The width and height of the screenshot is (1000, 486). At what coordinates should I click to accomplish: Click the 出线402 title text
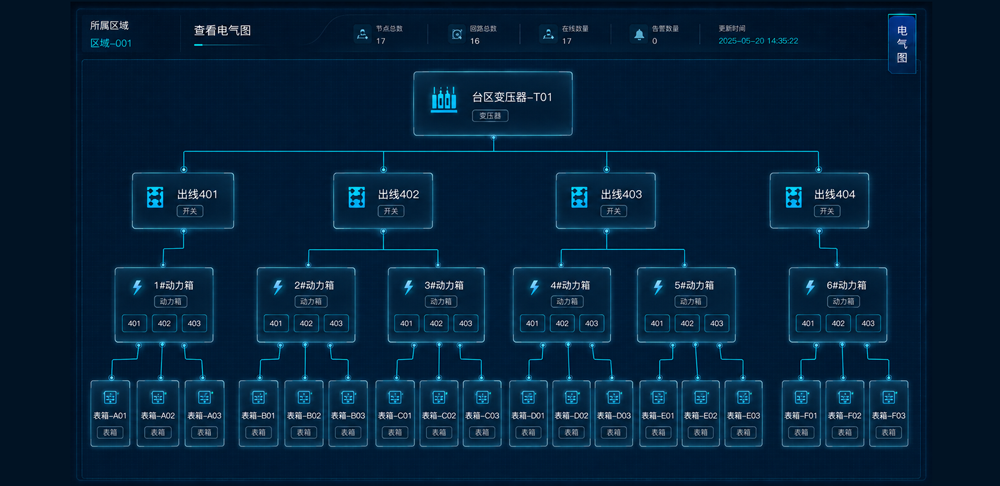point(399,195)
